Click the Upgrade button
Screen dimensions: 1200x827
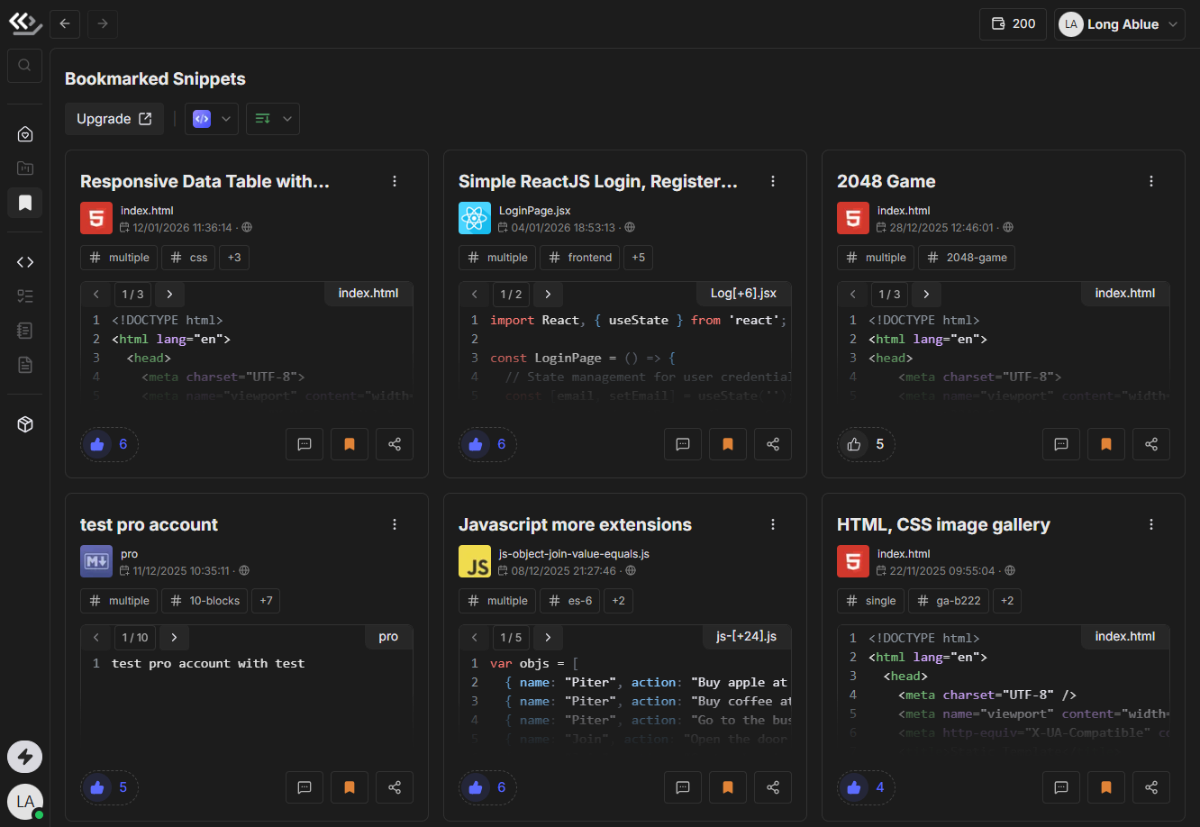point(114,119)
